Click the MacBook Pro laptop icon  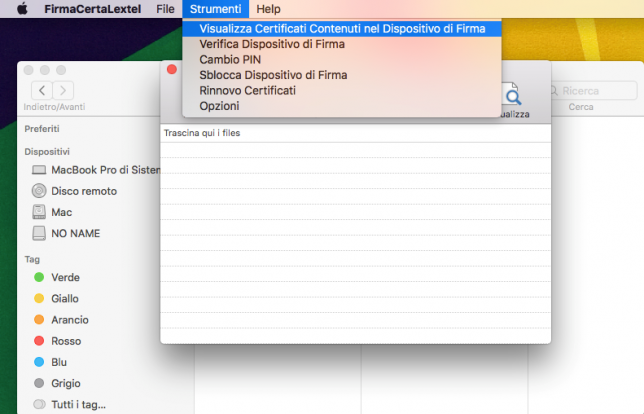pos(39,170)
